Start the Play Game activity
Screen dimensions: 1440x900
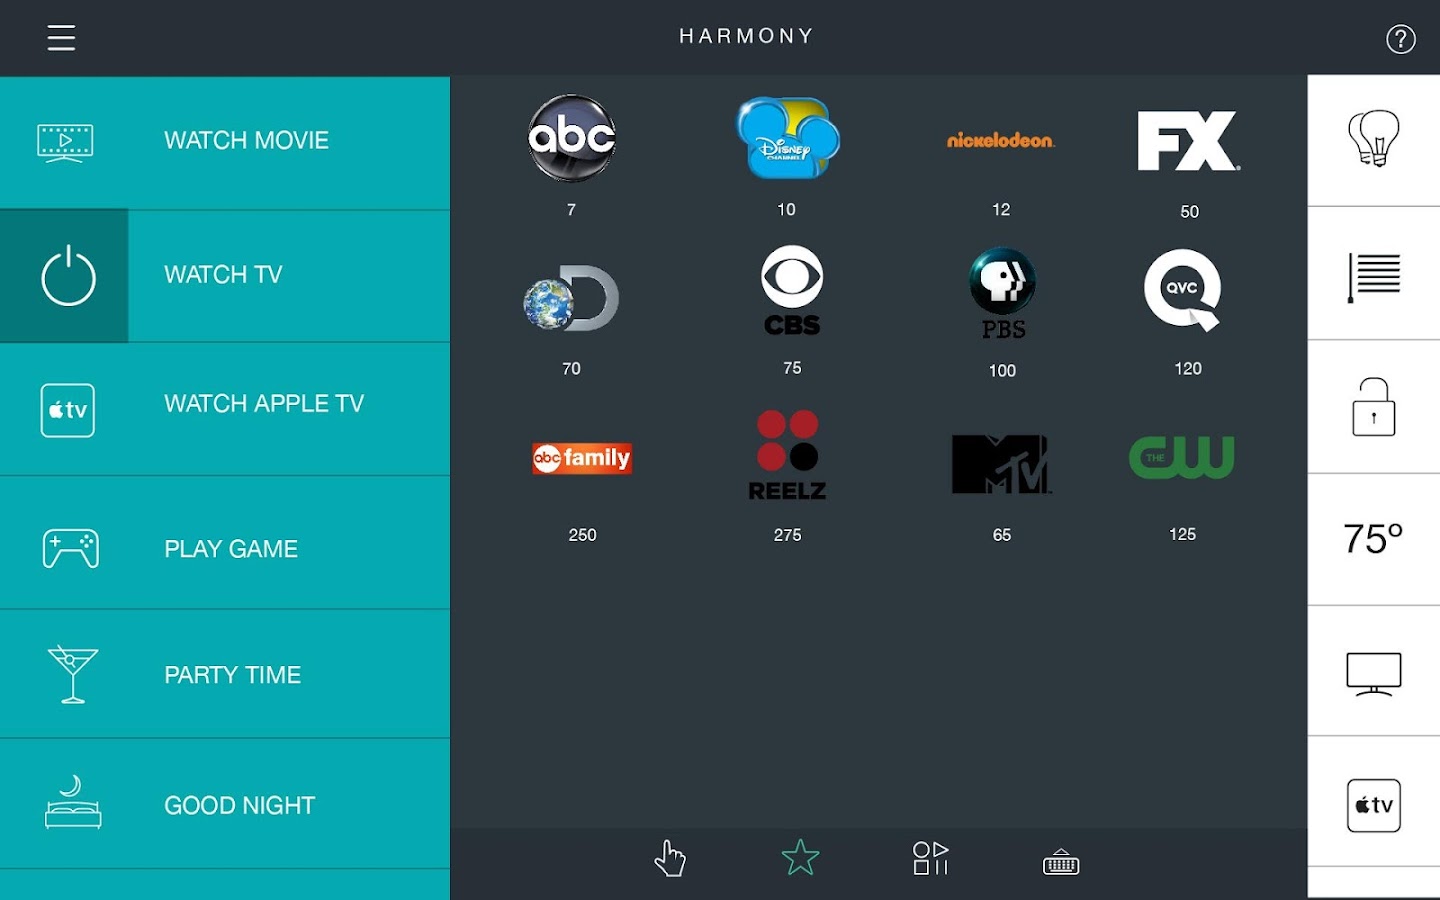coord(225,548)
